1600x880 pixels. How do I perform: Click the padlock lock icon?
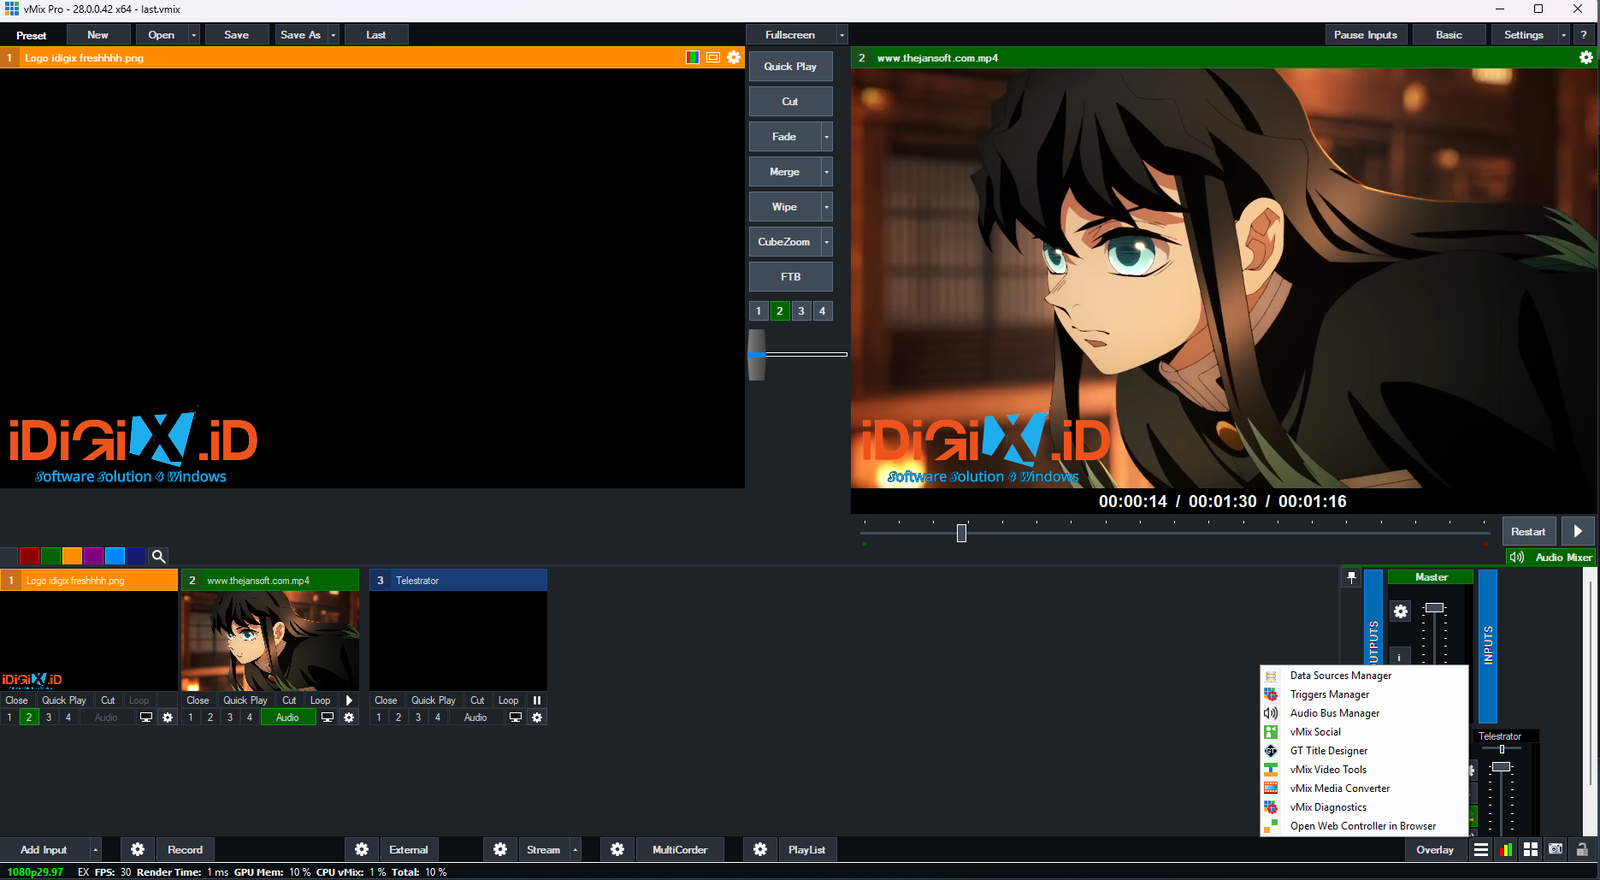pyautogui.click(x=1582, y=849)
